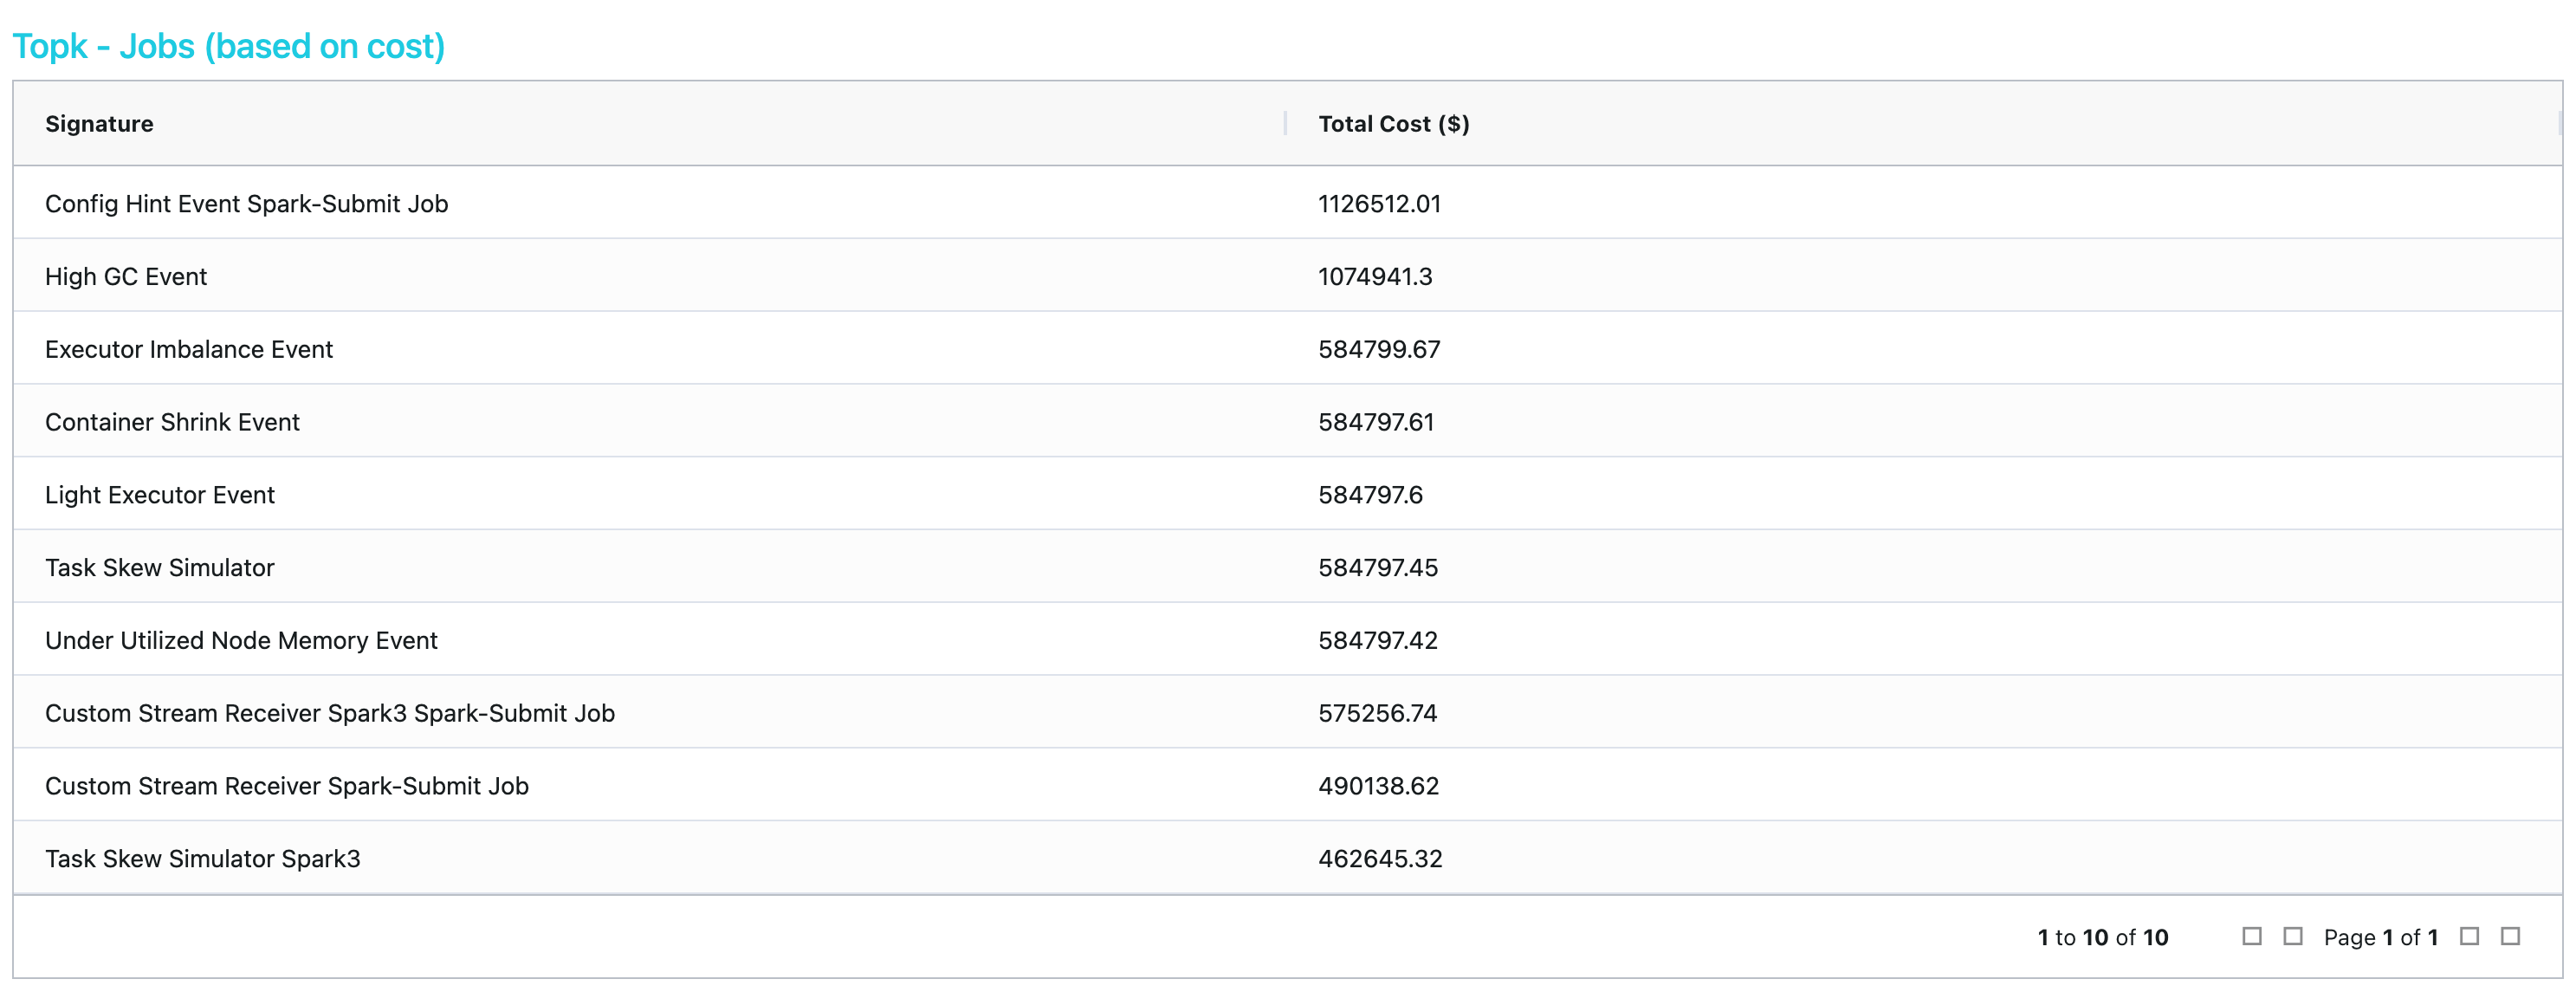
Task: Select the Task Skew Simulator Spark3 row
Action: (x=203, y=859)
